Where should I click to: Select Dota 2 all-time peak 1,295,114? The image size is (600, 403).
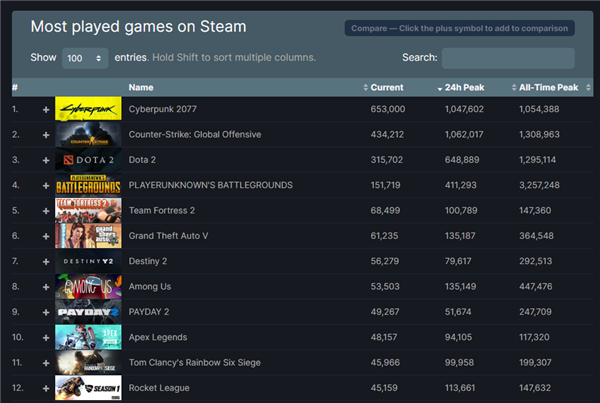click(x=537, y=160)
